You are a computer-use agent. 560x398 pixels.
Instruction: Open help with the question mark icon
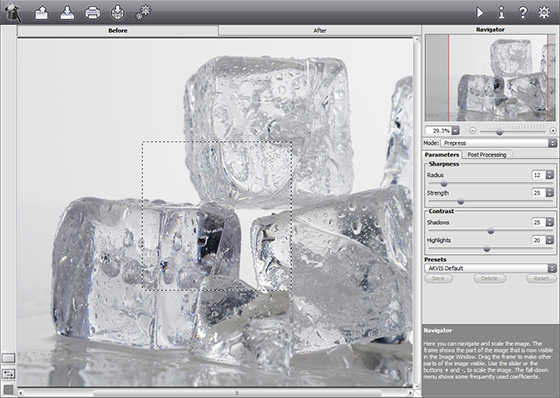point(522,13)
